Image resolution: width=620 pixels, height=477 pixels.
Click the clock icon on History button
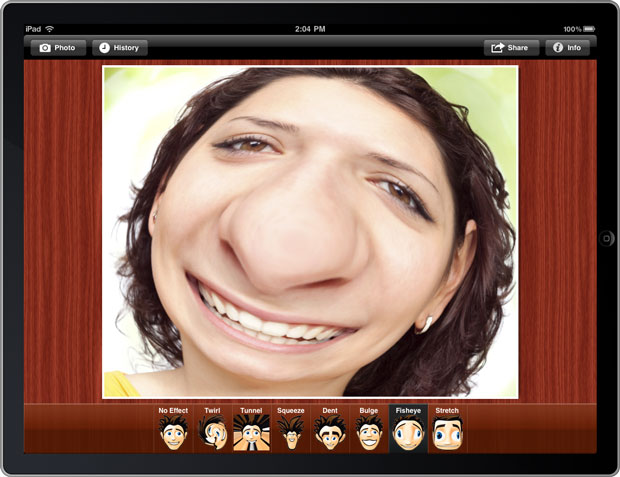click(x=104, y=48)
